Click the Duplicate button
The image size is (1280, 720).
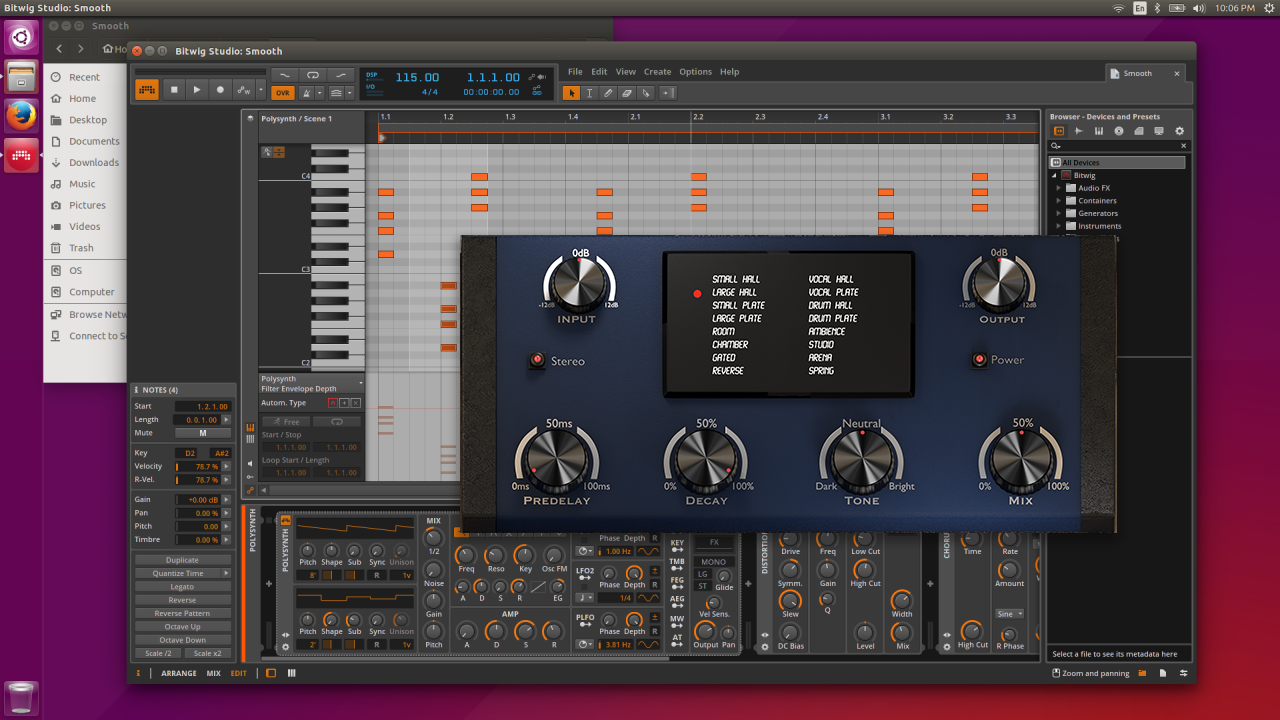click(x=182, y=560)
